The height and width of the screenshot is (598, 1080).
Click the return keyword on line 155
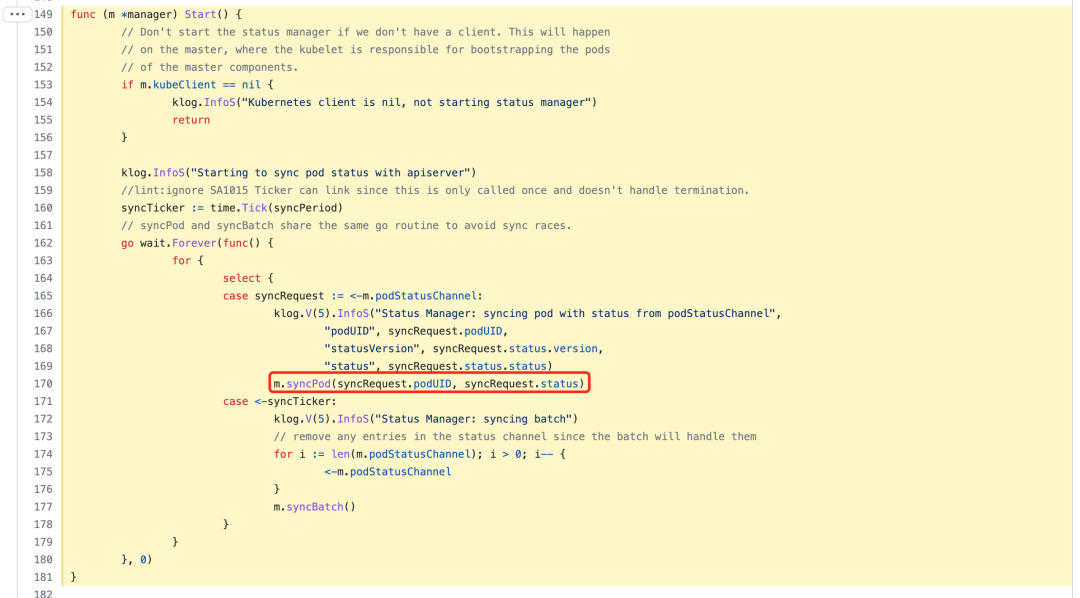point(191,120)
